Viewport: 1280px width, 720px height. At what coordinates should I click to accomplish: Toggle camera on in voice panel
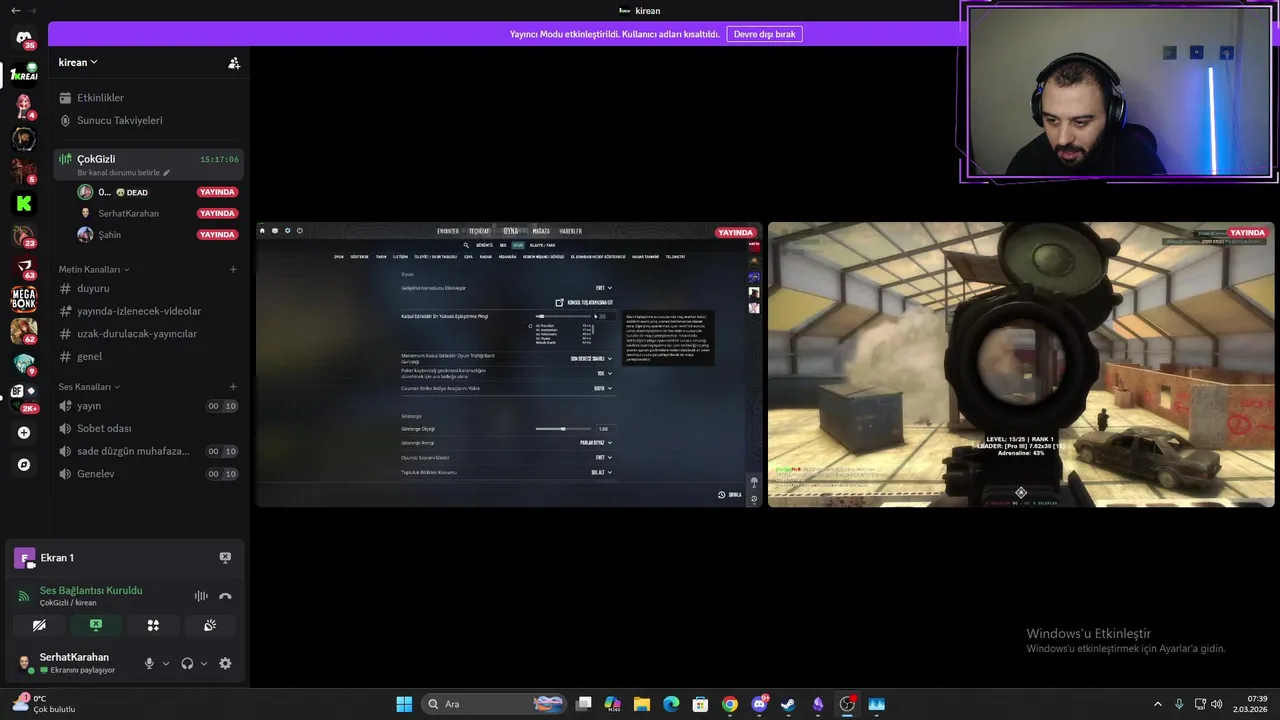pos(39,625)
